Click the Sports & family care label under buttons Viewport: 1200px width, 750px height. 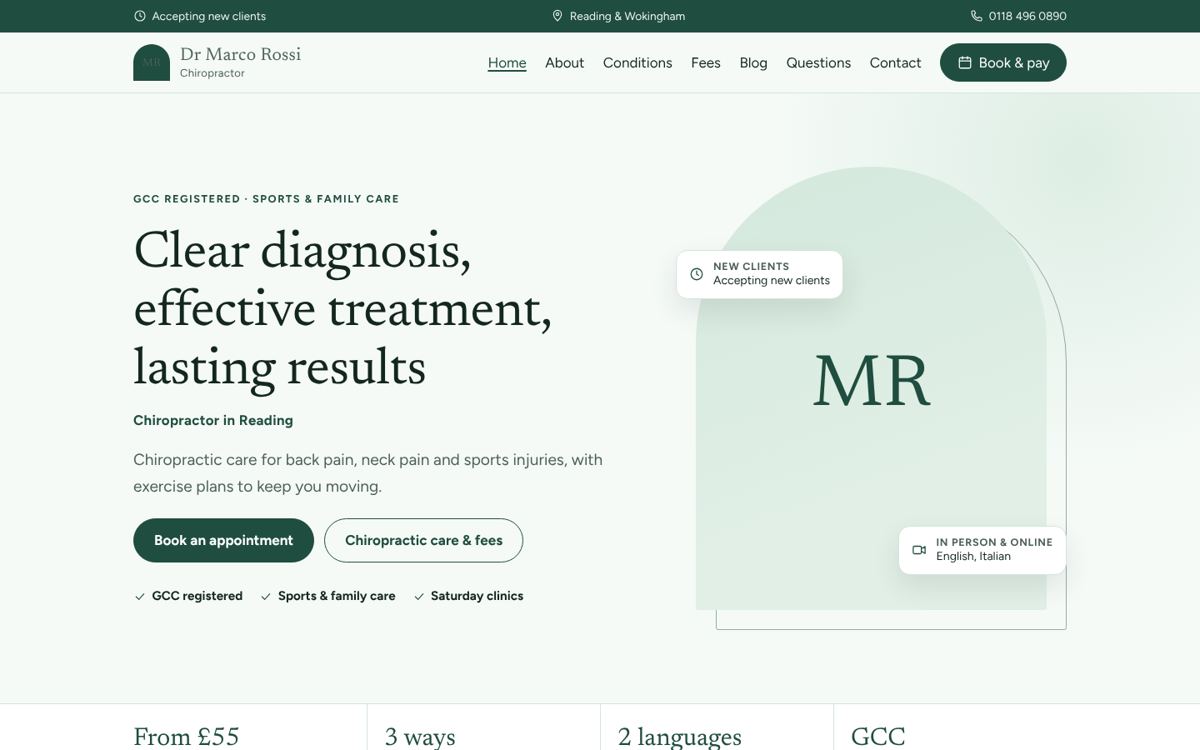coord(336,596)
